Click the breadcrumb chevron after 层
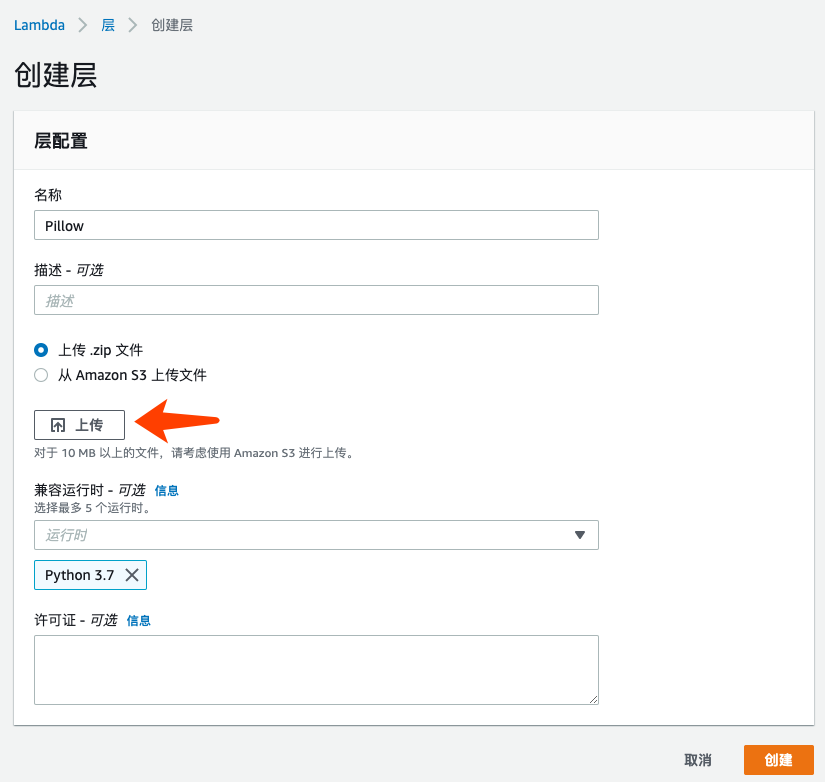This screenshot has width=825, height=782. click(x=133, y=25)
